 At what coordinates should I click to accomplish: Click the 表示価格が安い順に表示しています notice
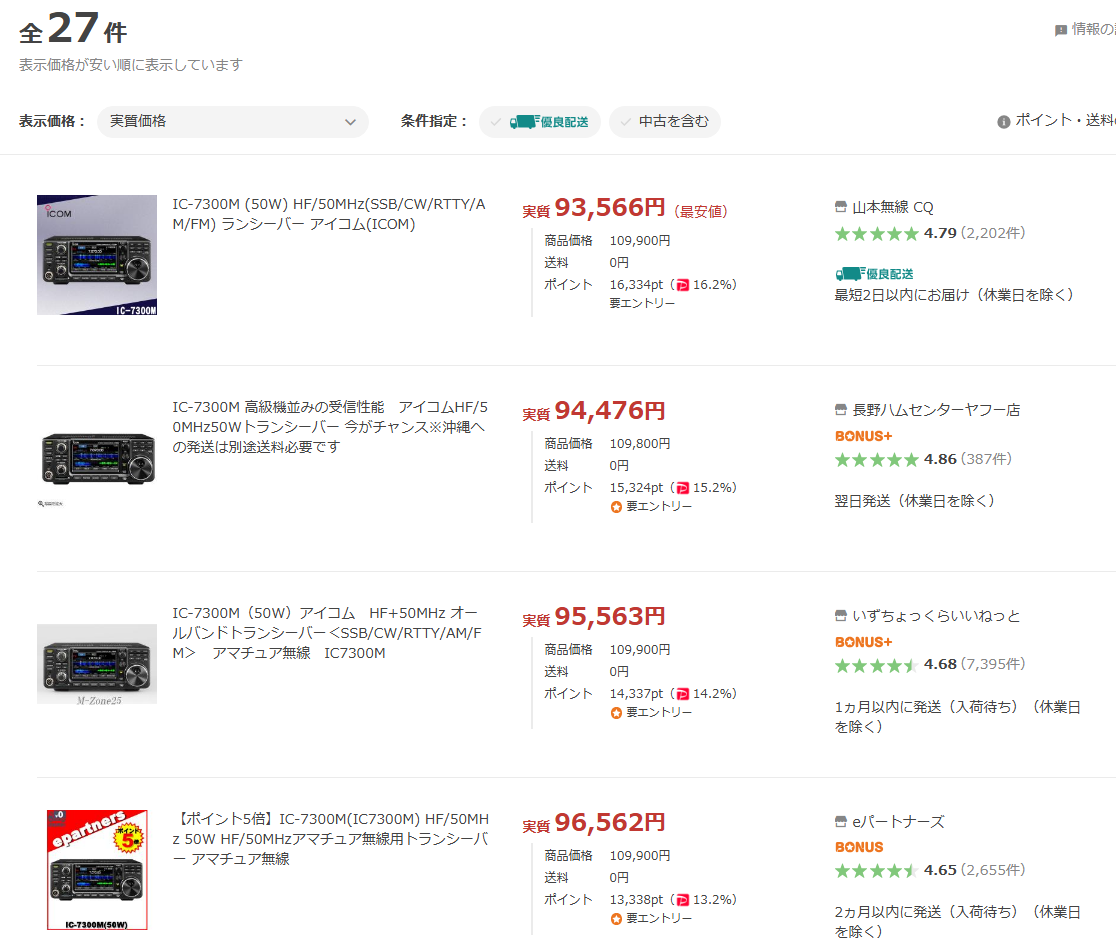(131, 65)
